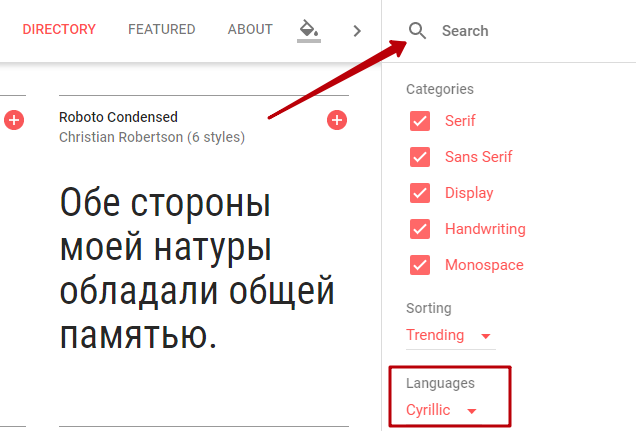This screenshot has height=431, width=636.
Task: Click the Russian sample text preview
Action: pyautogui.click(x=197, y=269)
